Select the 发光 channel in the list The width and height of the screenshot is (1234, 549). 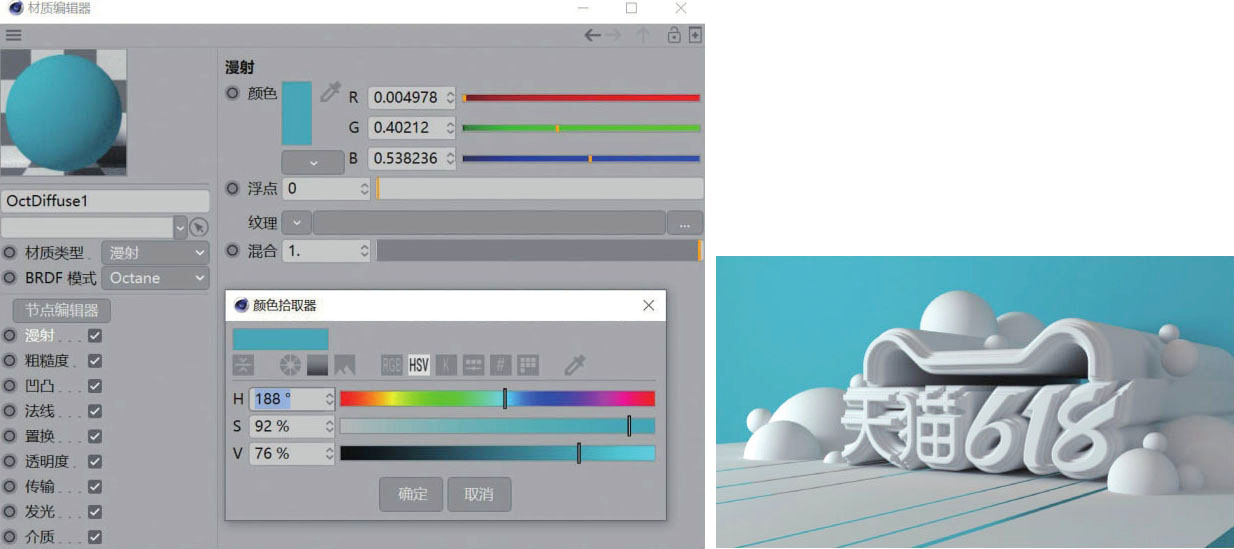(x=40, y=512)
